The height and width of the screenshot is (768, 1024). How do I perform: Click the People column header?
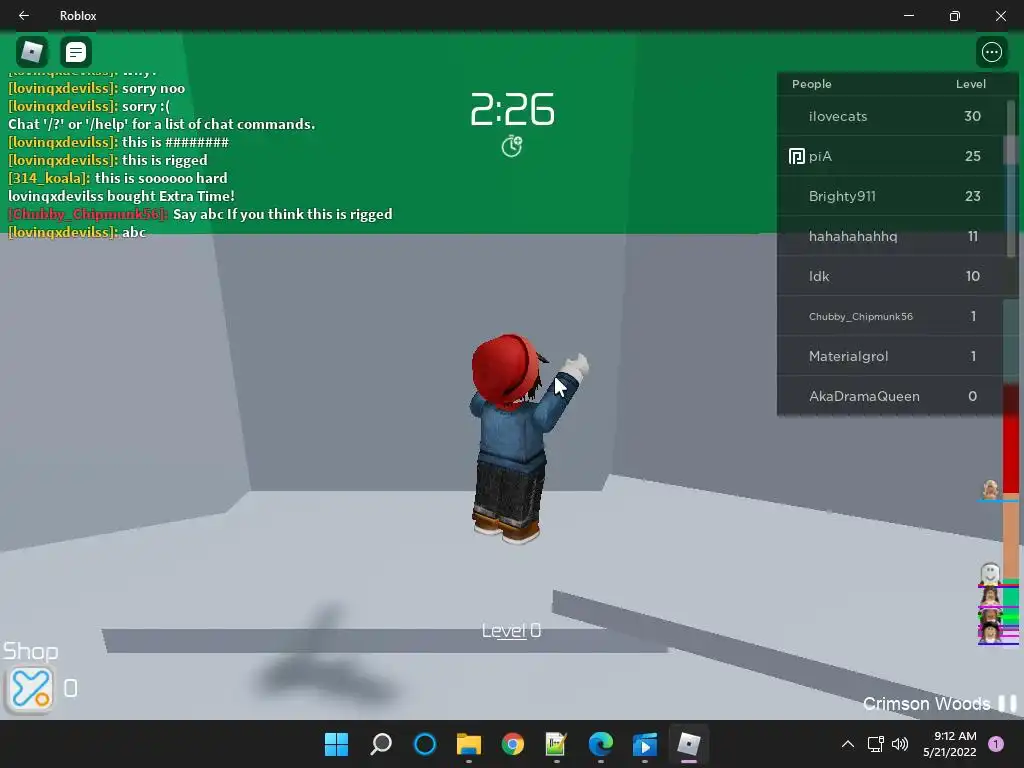[x=812, y=84]
